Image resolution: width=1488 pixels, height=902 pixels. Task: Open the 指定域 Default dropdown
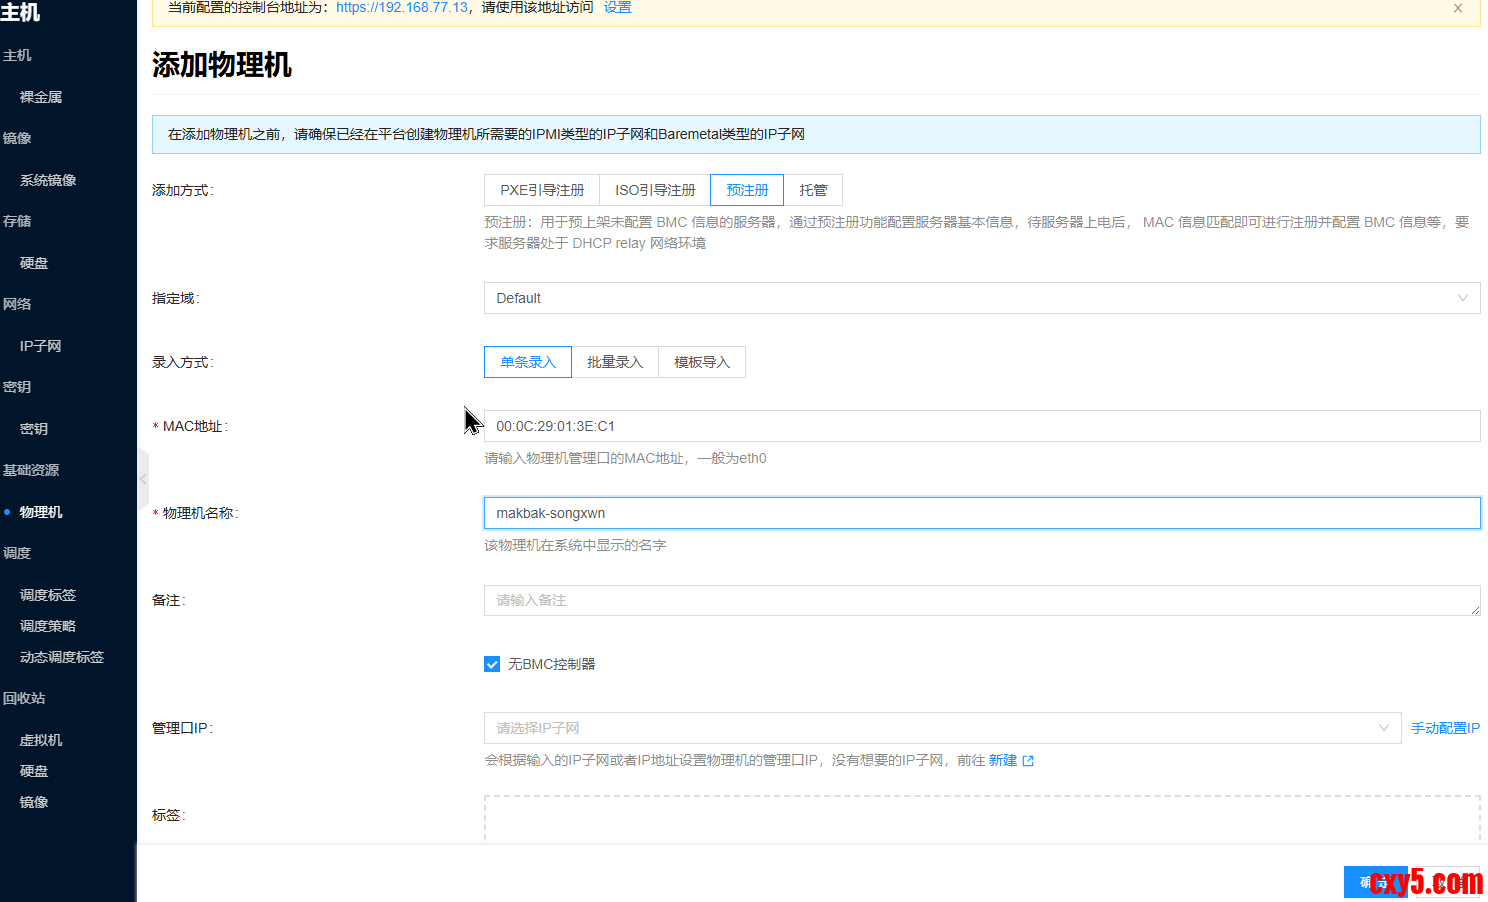[981, 298]
